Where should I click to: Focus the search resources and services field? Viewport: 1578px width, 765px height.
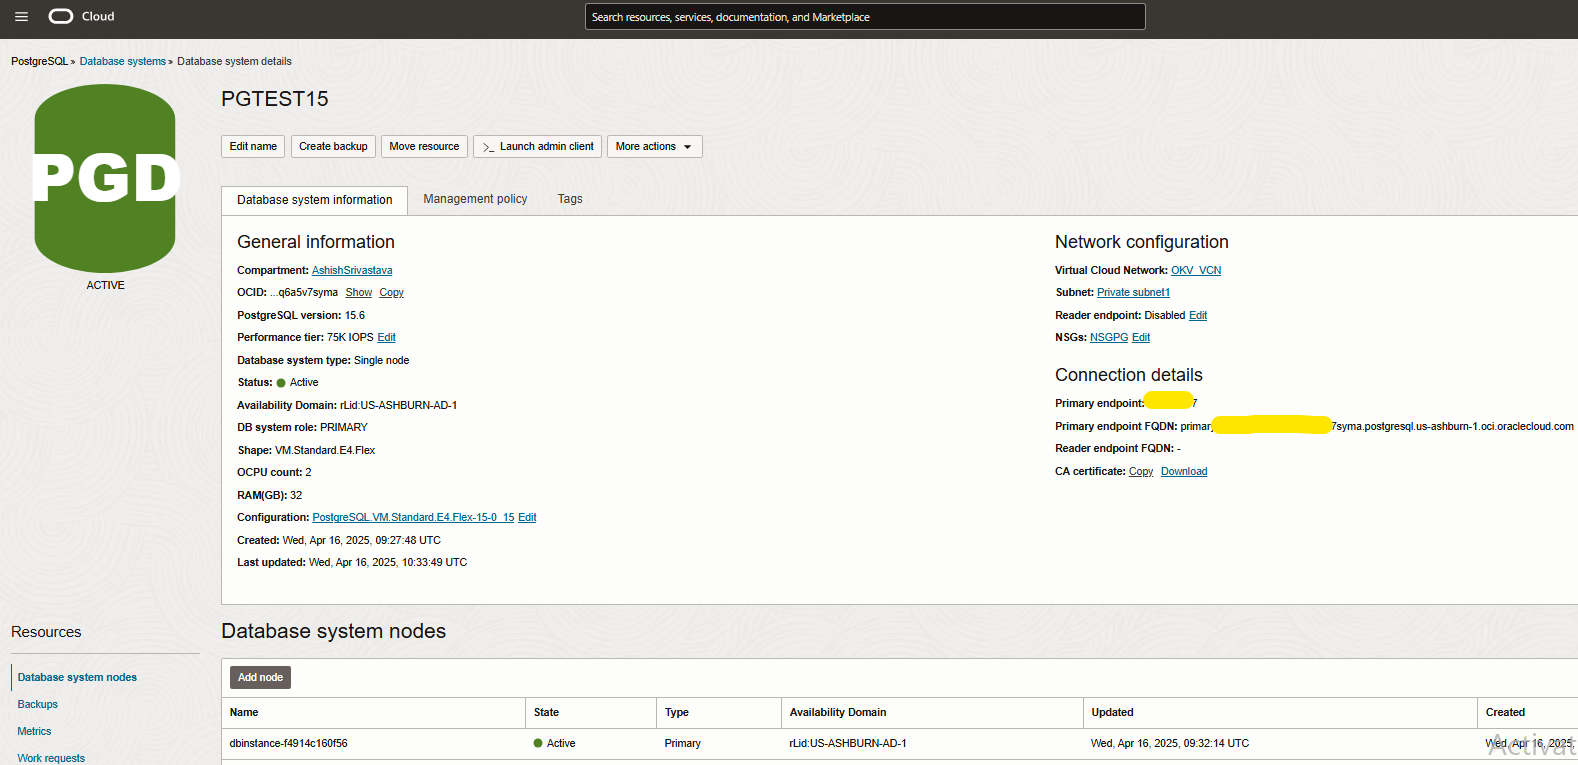865,17
